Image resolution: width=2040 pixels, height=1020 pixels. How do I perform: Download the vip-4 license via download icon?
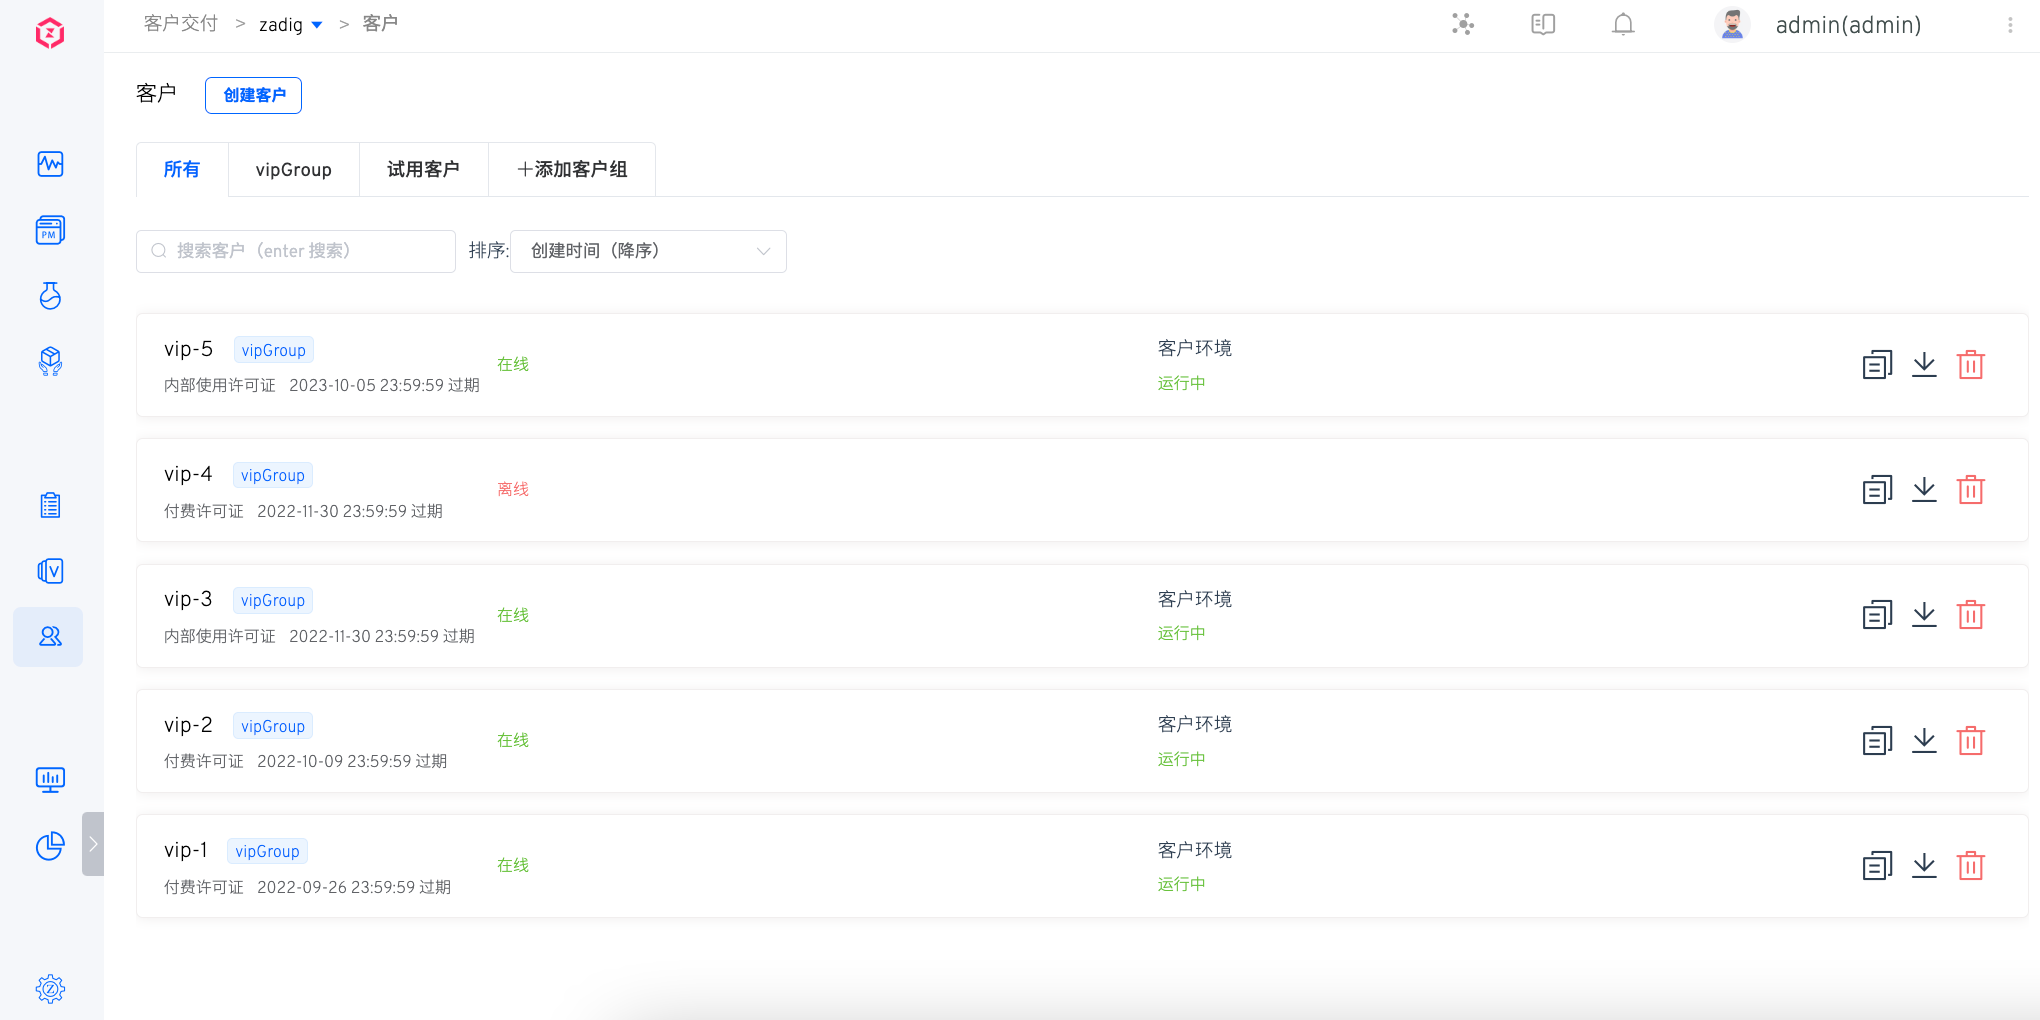[x=1924, y=490]
